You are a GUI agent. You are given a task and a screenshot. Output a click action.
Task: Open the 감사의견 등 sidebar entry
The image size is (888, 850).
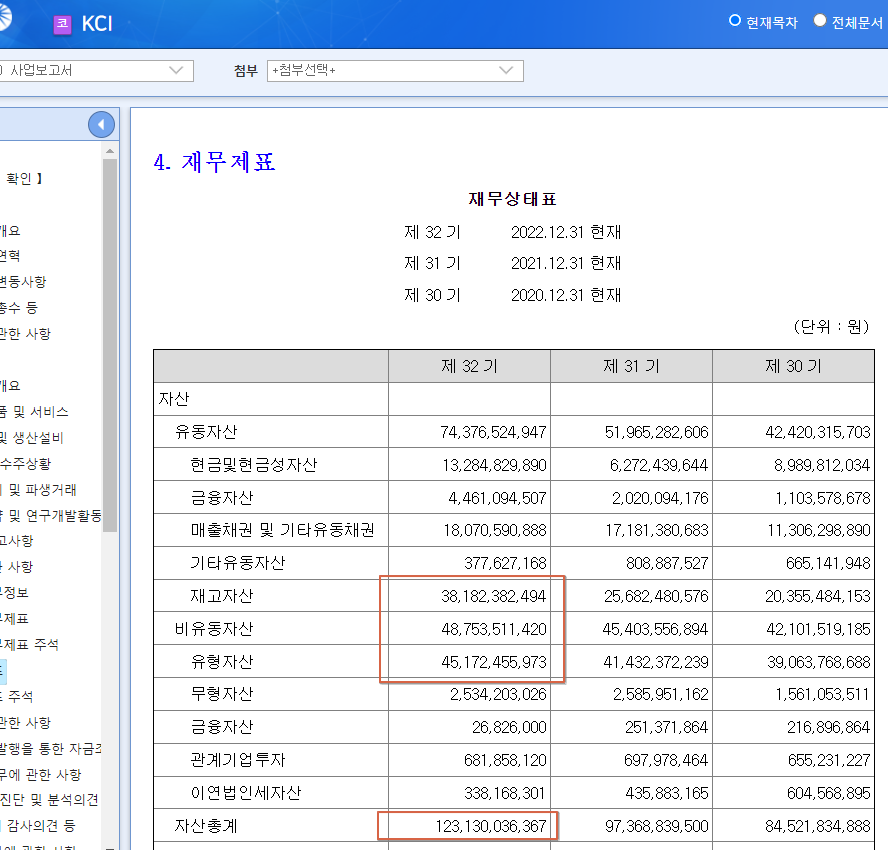[40, 826]
